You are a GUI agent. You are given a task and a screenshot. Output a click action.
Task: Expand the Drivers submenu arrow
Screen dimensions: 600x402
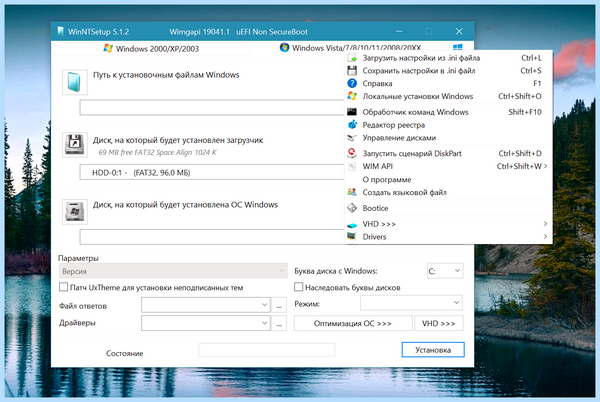(x=545, y=236)
